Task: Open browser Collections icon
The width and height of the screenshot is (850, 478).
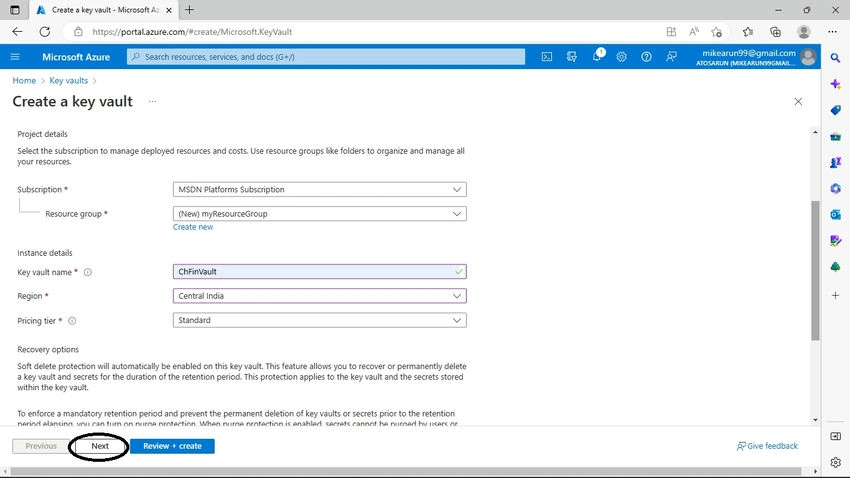Action: tap(775, 32)
